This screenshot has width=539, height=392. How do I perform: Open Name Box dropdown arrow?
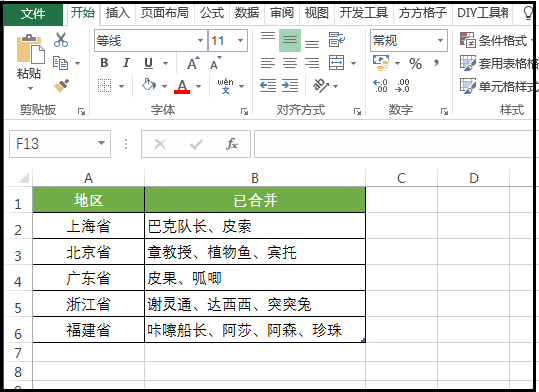pyautogui.click(x=101, y=143)
